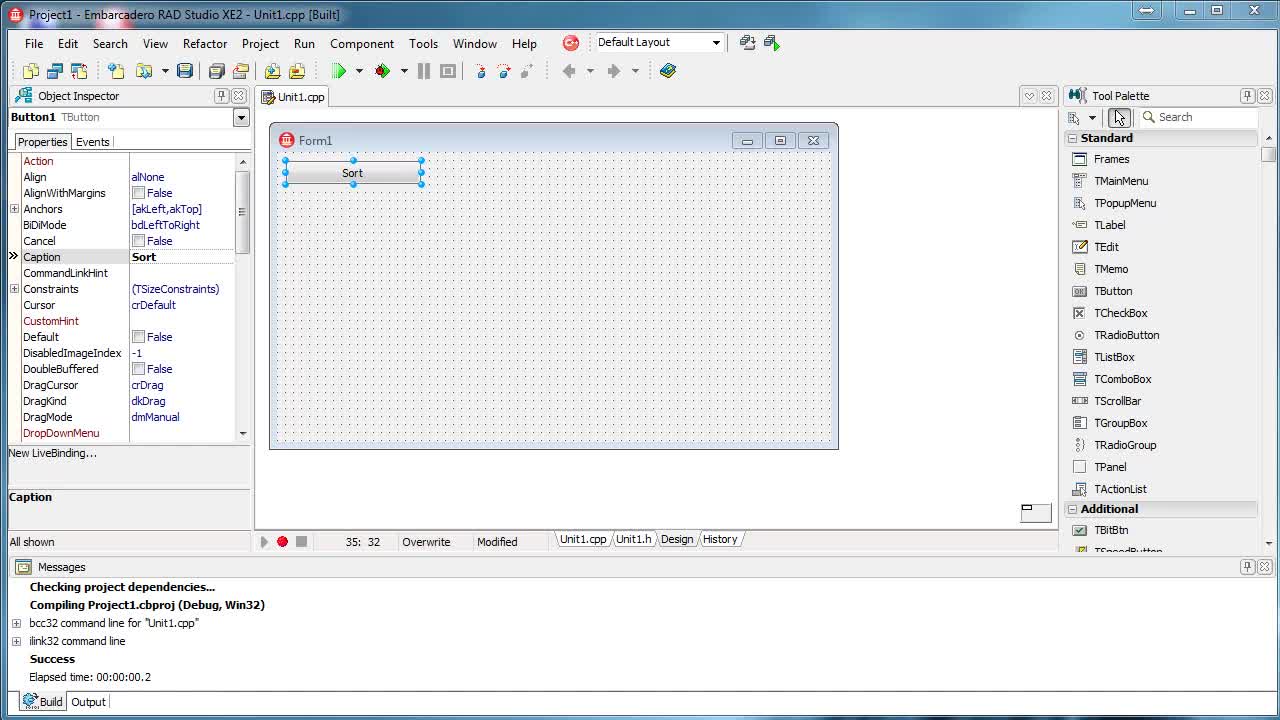Expand the Anchors property
1280x720 pixels.
point(15,209)
